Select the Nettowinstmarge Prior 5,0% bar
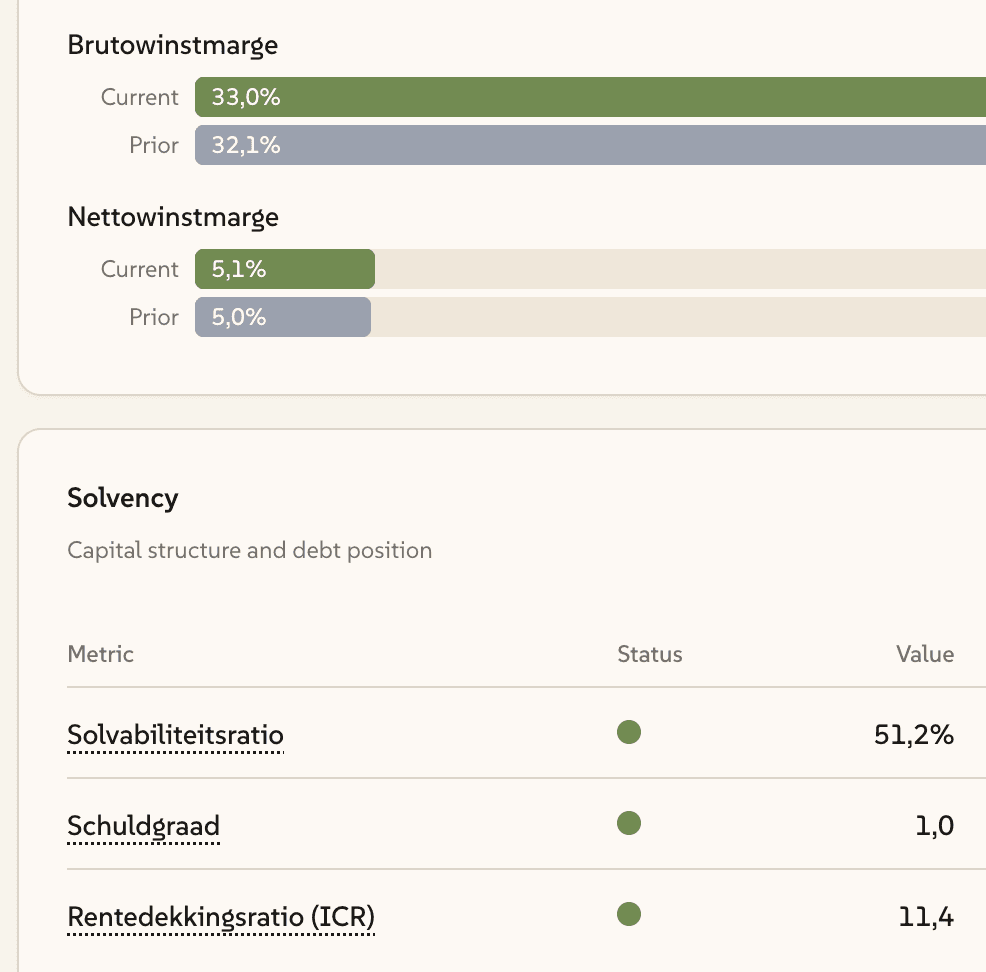986x972 pixels. point(283,317)
